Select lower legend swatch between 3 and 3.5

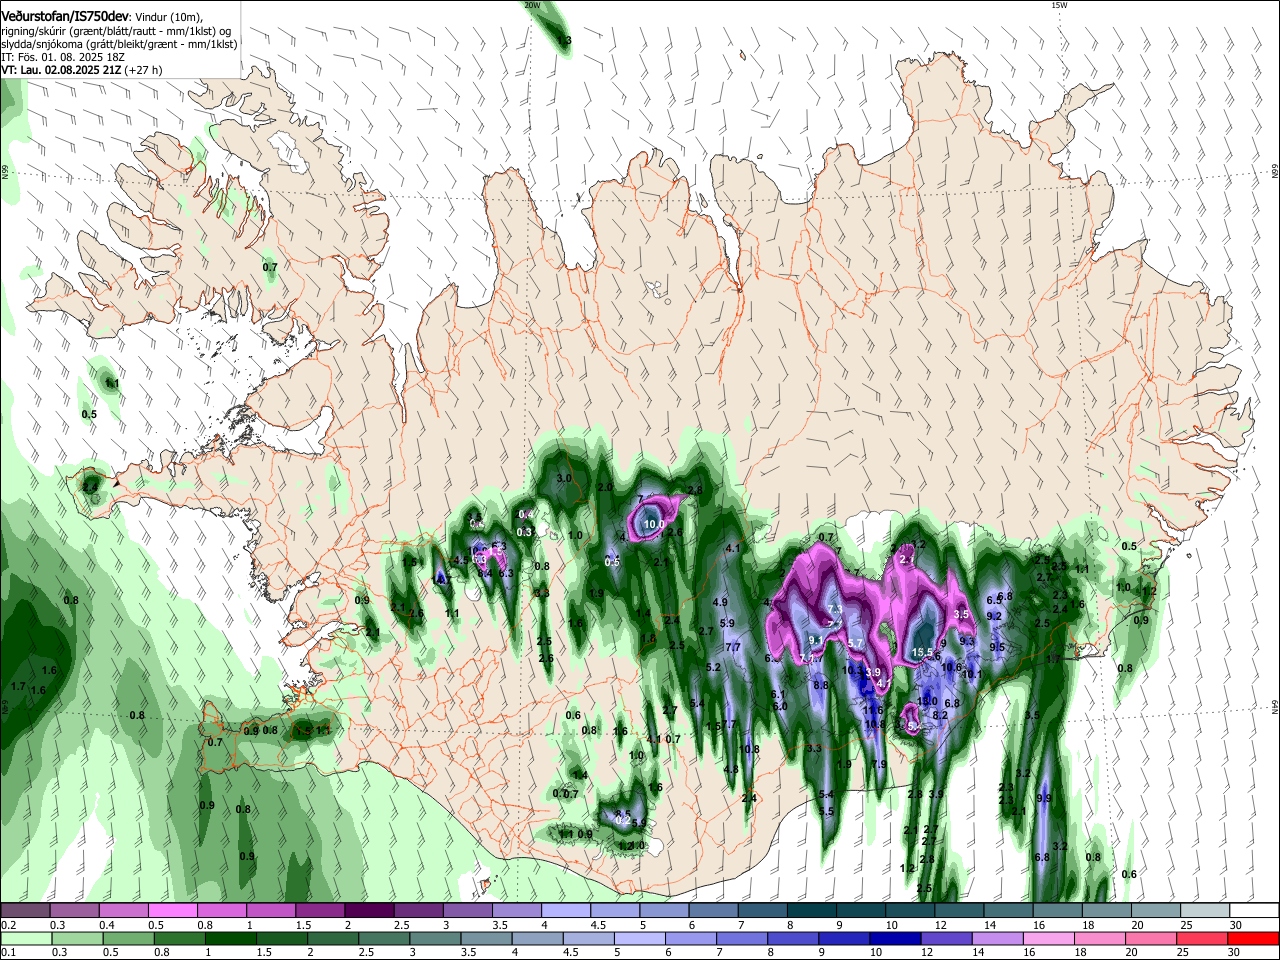435,938
